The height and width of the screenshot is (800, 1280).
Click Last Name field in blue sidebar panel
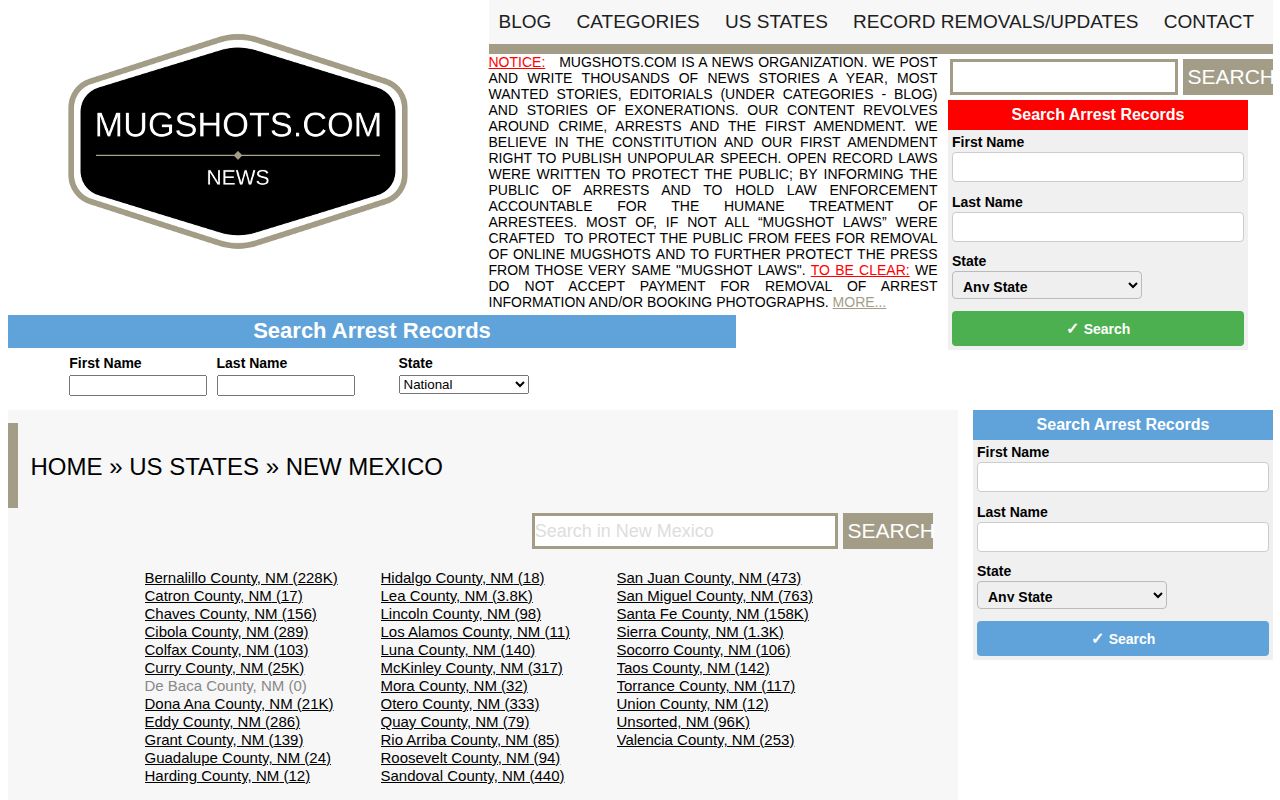(1122, 537)
